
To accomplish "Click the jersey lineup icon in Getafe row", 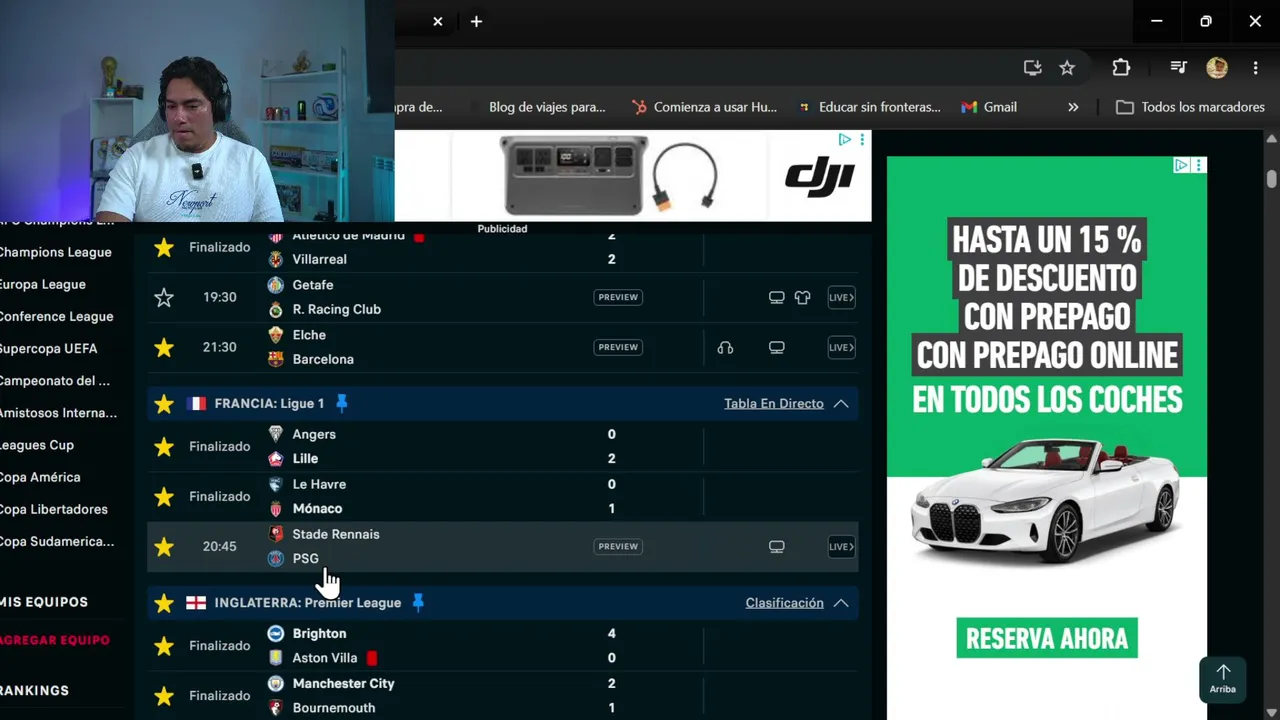I will point(802,297).
